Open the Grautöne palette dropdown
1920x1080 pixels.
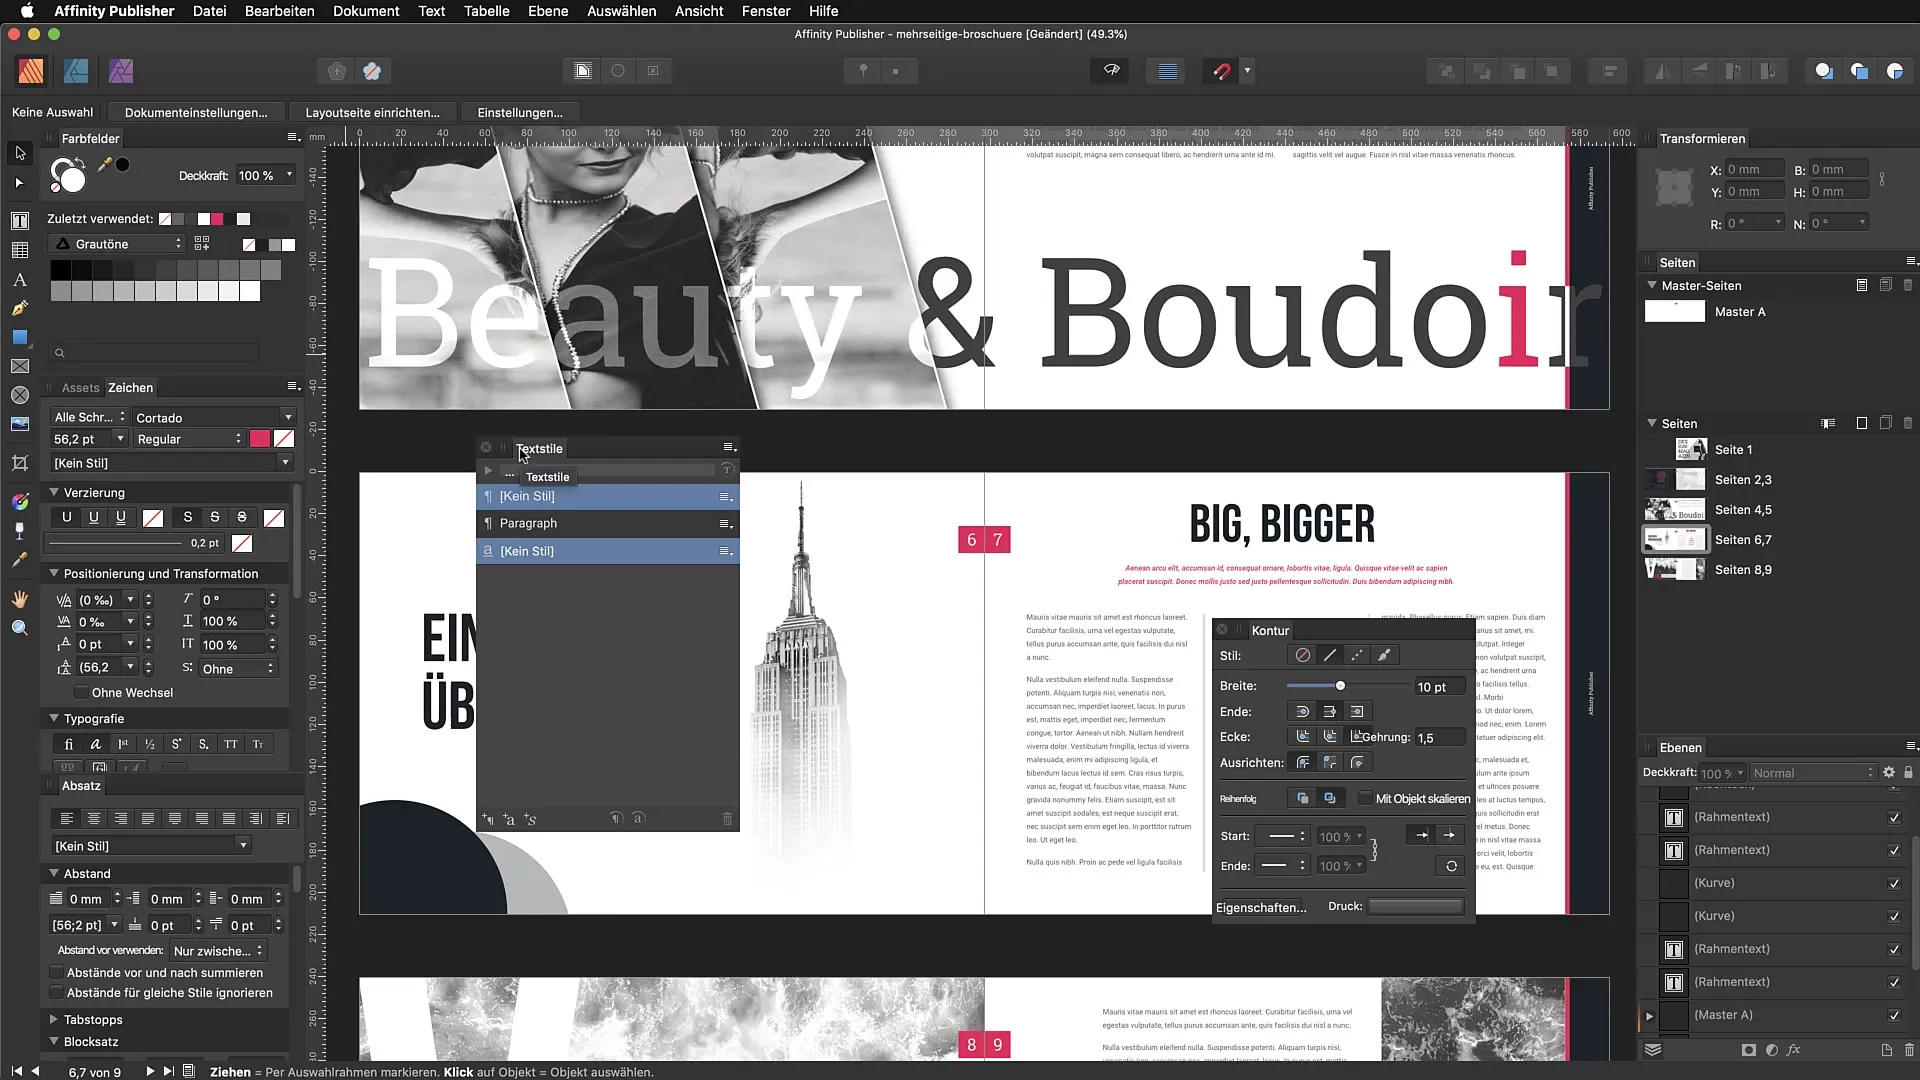(x=118, y=244)
